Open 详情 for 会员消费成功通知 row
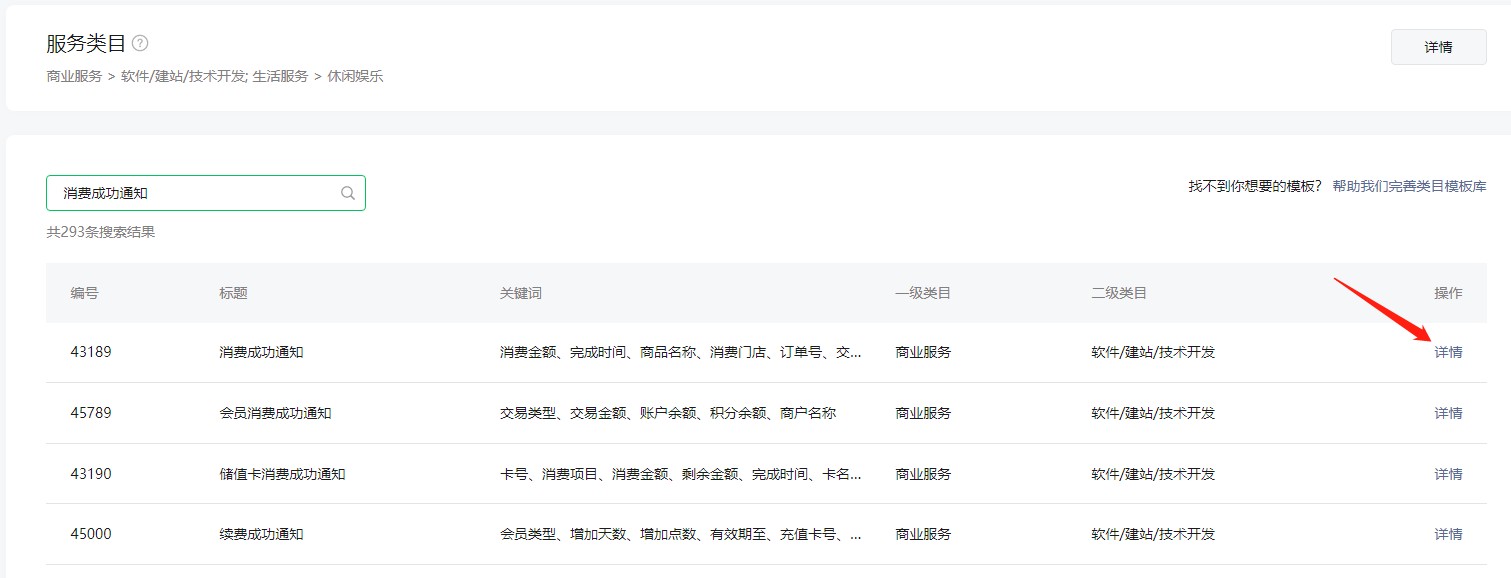 click(x=1448, y=413)
